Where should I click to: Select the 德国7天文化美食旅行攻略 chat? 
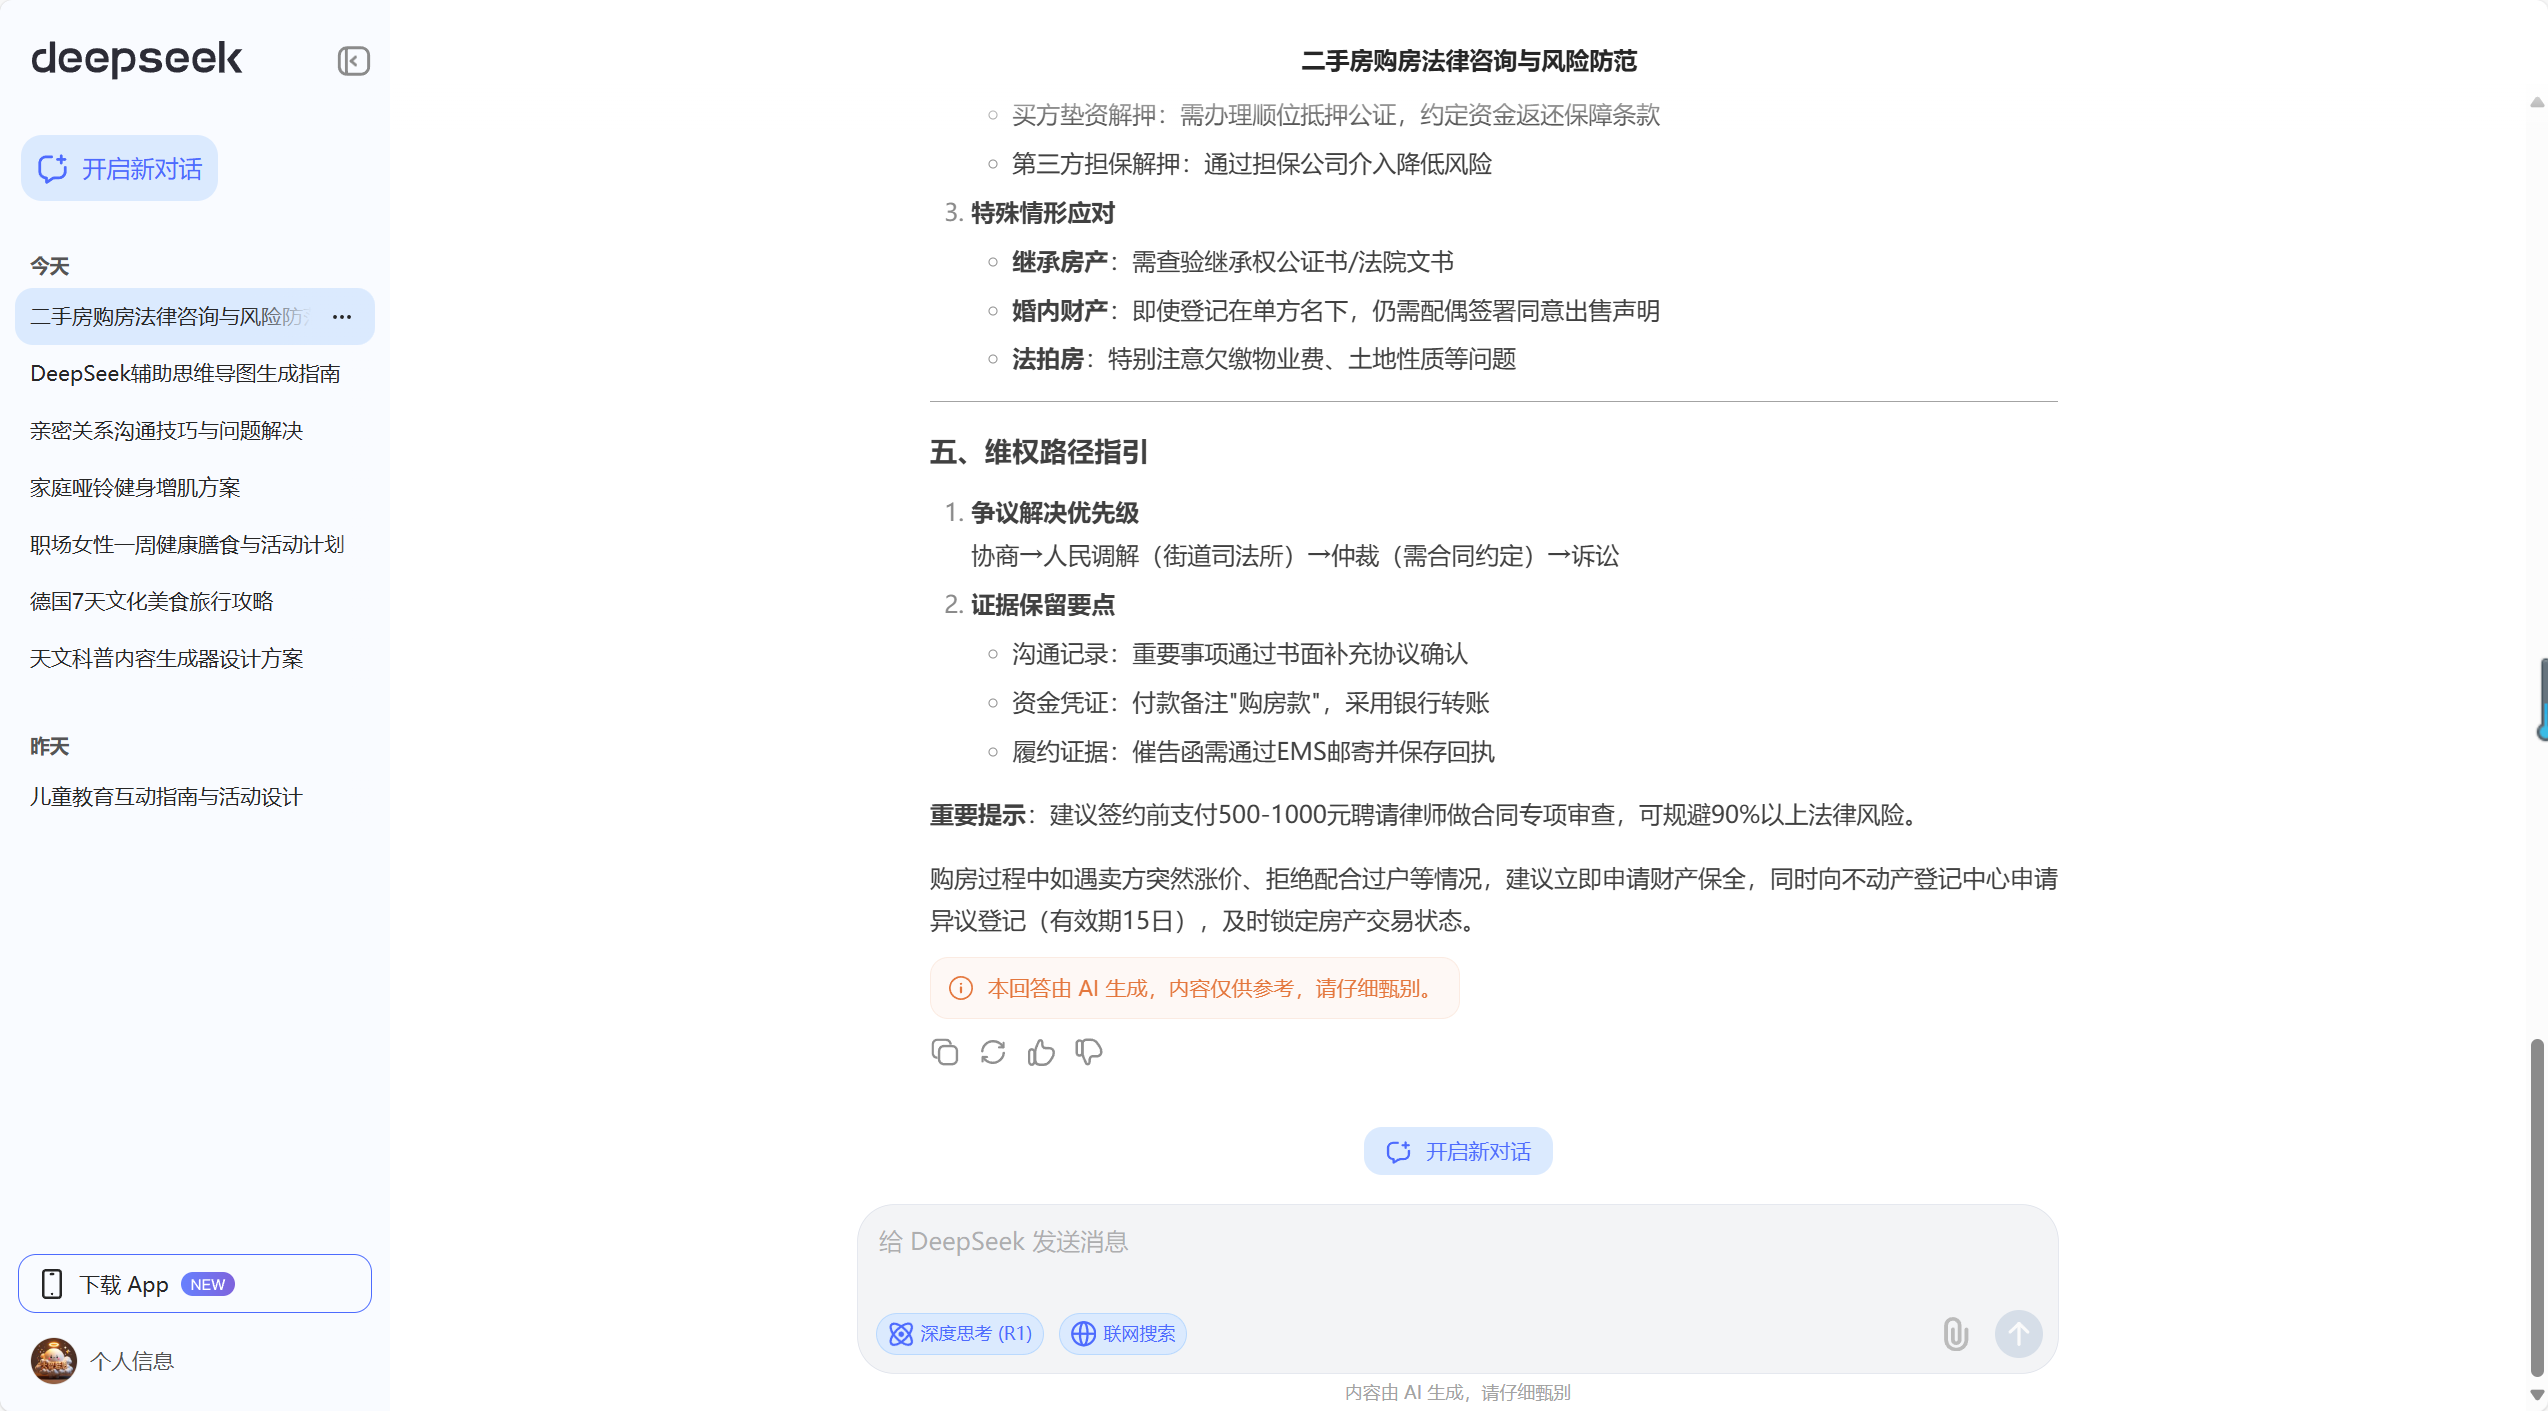tap(152, 602)
